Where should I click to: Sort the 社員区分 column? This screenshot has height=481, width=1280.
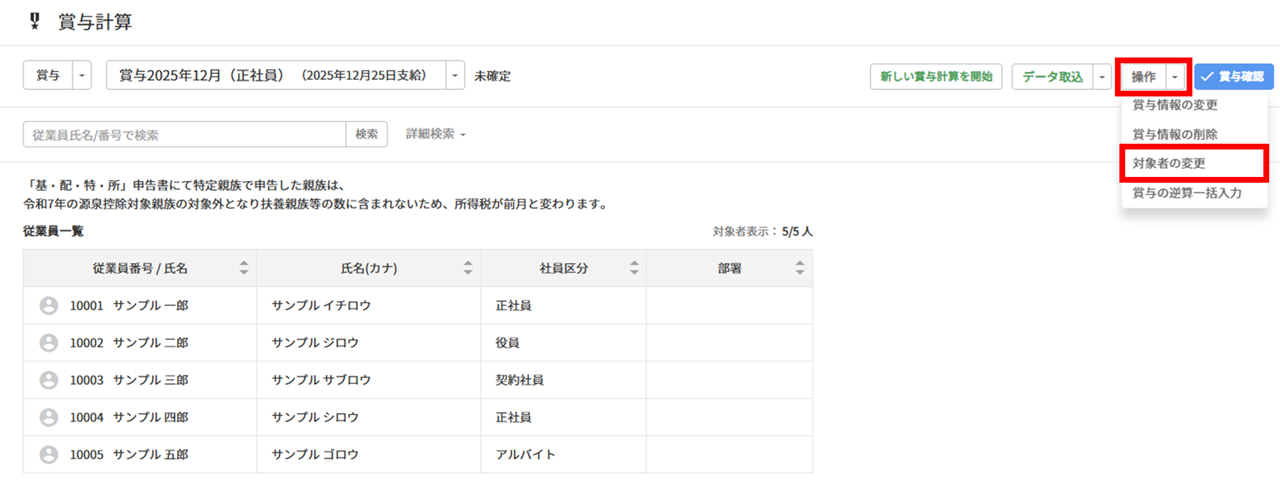(x=634, y=268)
